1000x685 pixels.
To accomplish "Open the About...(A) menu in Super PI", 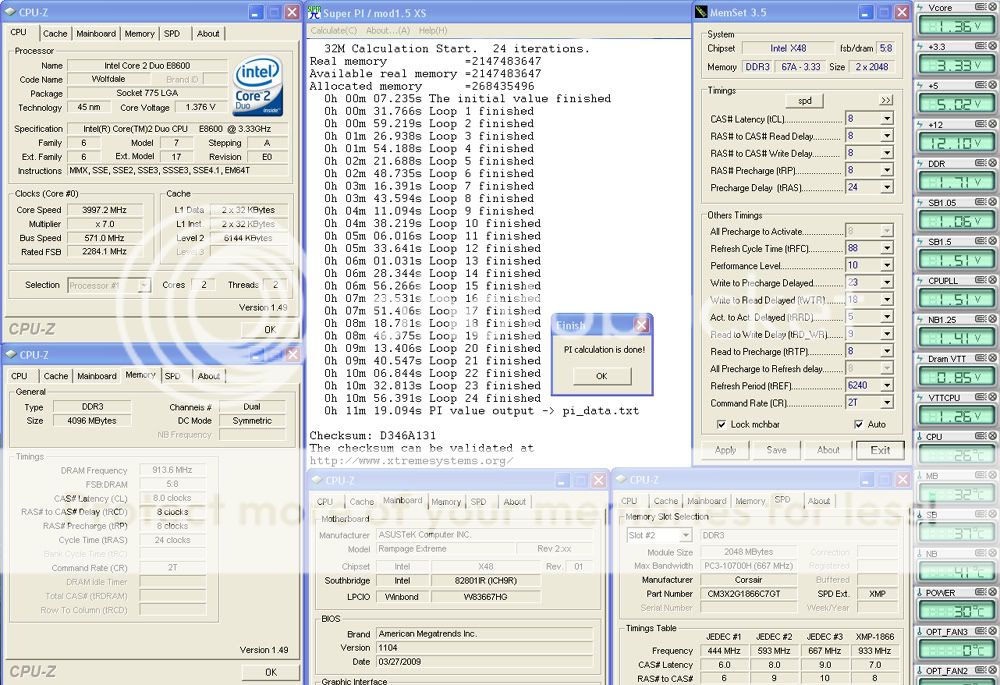I will point(388,31).
